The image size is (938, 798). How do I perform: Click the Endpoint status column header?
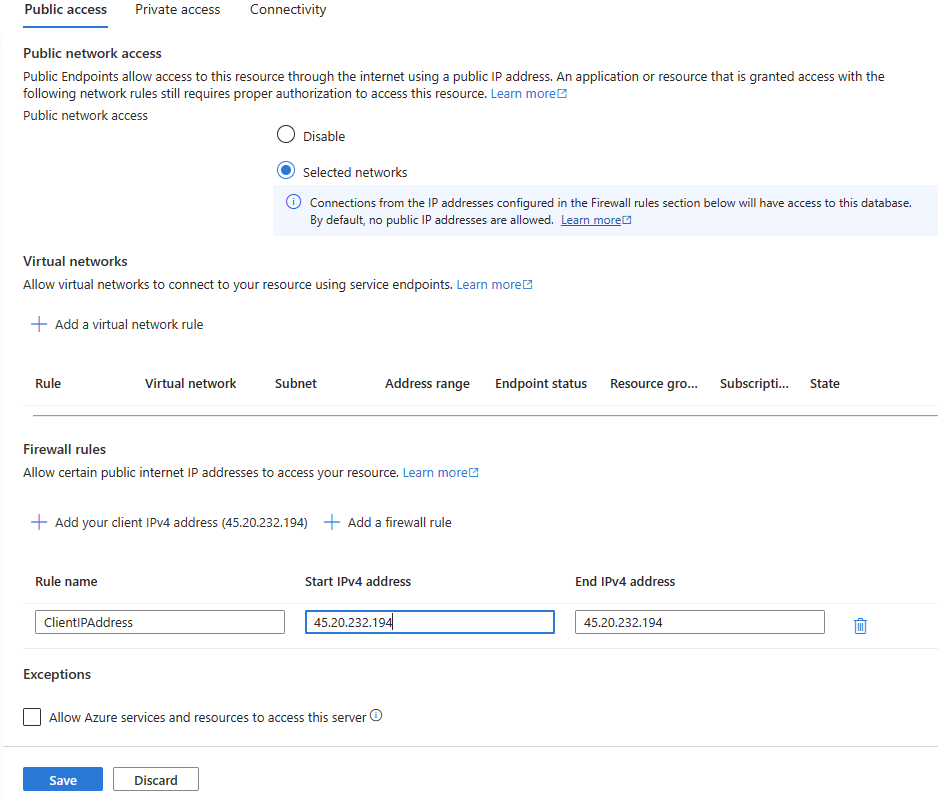541,383
